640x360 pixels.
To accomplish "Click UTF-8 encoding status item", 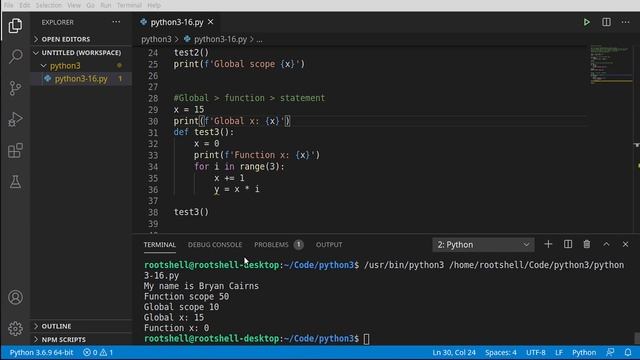I will pos(536,352).
